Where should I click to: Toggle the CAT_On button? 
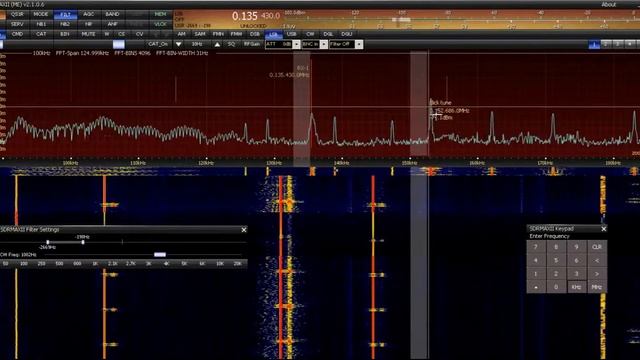(x=158, y=44)
